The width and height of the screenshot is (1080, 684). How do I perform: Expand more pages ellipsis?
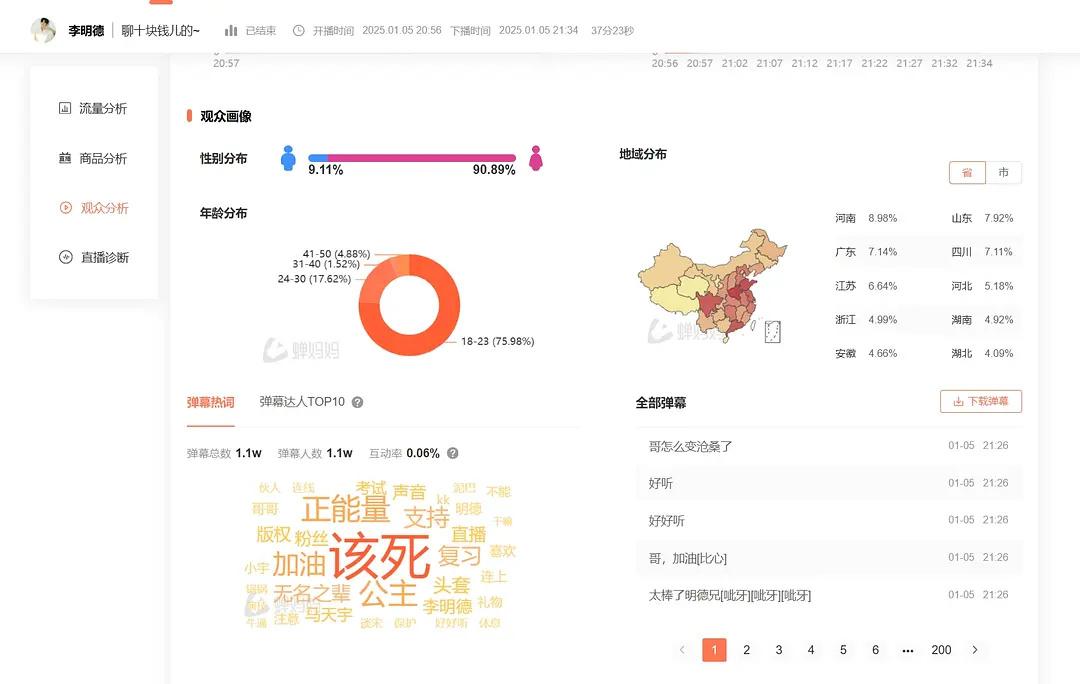pyautogui.click(x=908, y=650)
